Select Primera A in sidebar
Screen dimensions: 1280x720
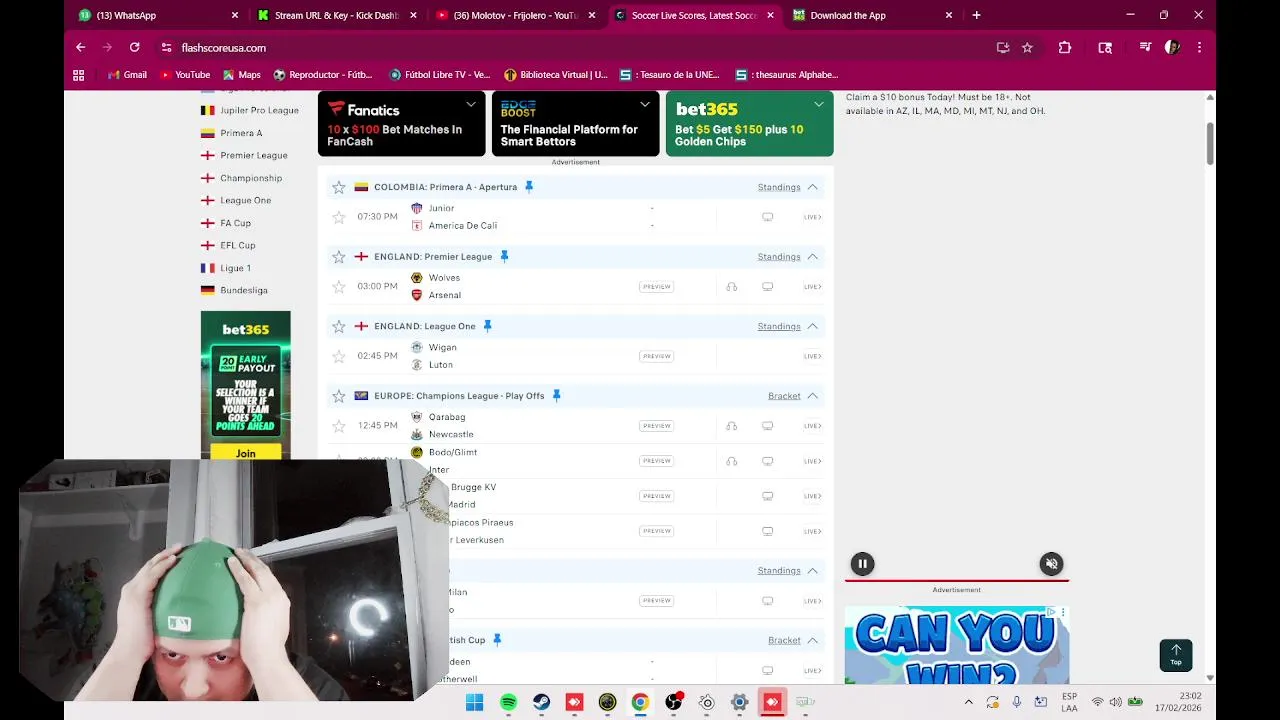point(231,133)
